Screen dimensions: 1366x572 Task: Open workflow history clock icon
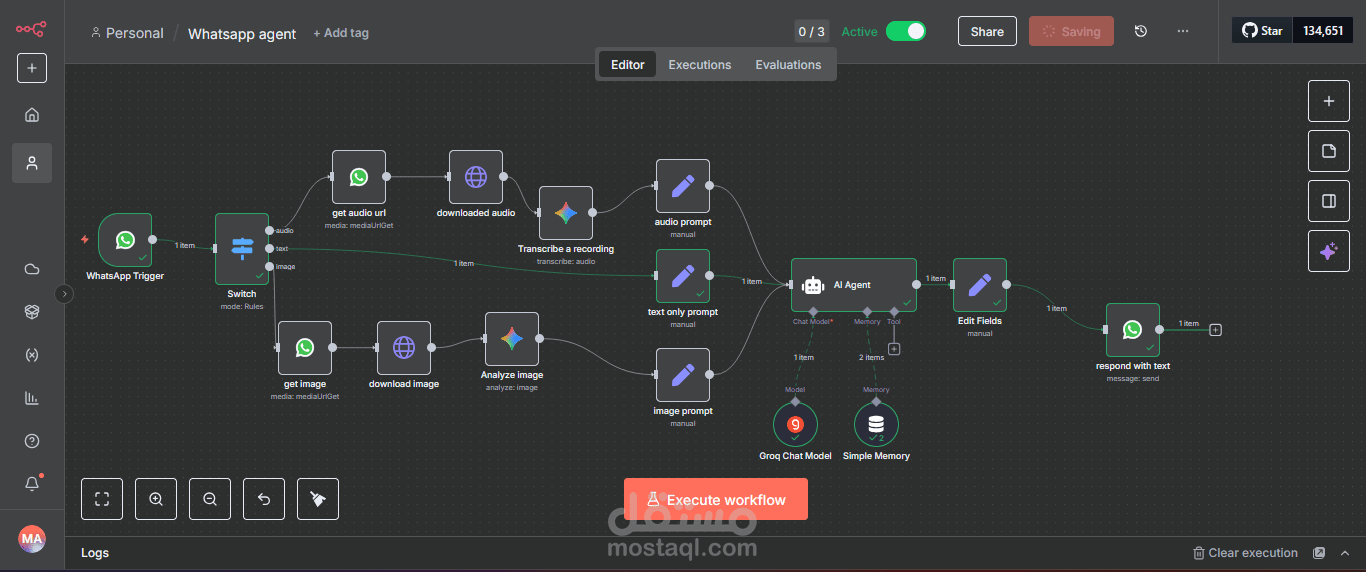1141,32
